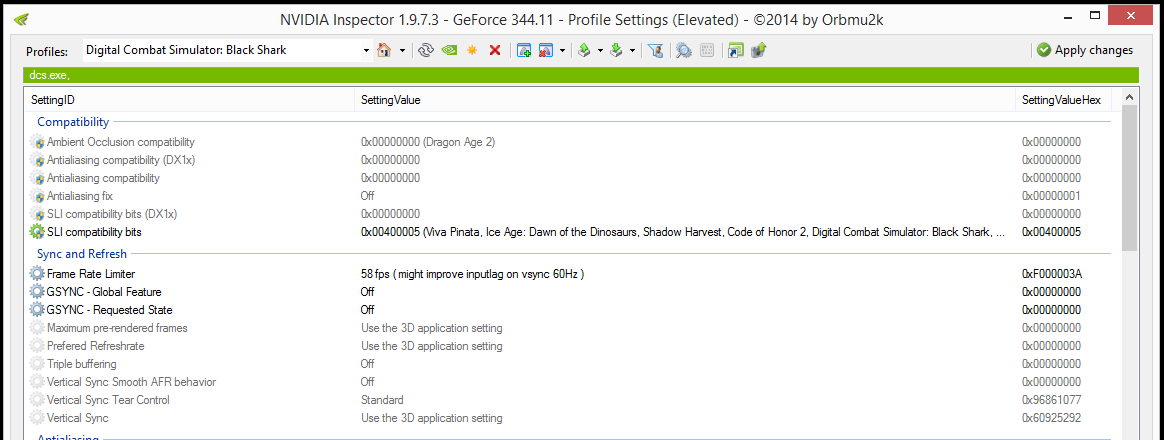Click the hex value 0x96861077
The height and width of the screenshot is (440, 1164).
(1052, 400)
